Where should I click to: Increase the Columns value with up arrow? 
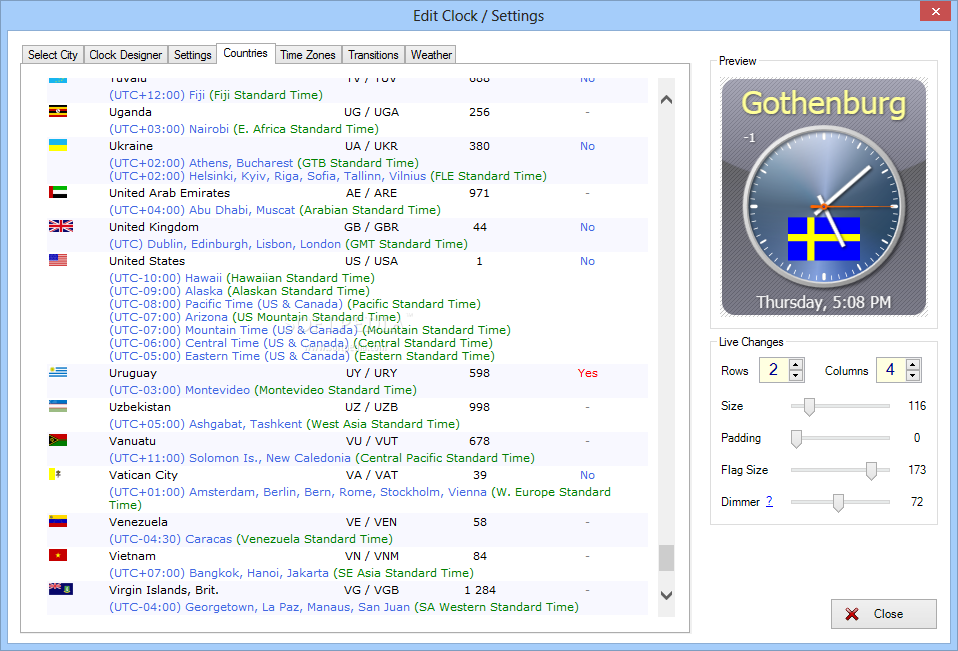(x=913, y=365)
